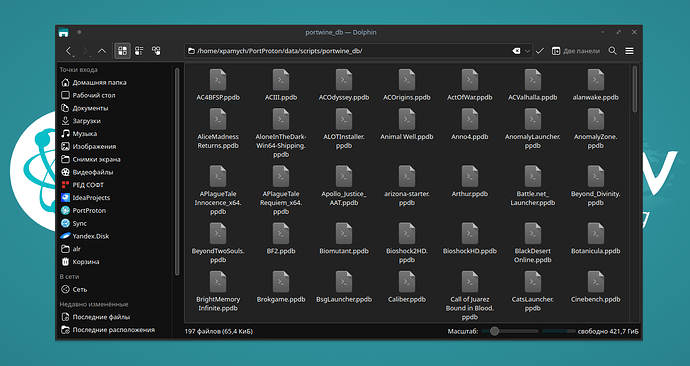Switch to icons view mode
This screenshot has height=366, width=690.
pos(123,51)
